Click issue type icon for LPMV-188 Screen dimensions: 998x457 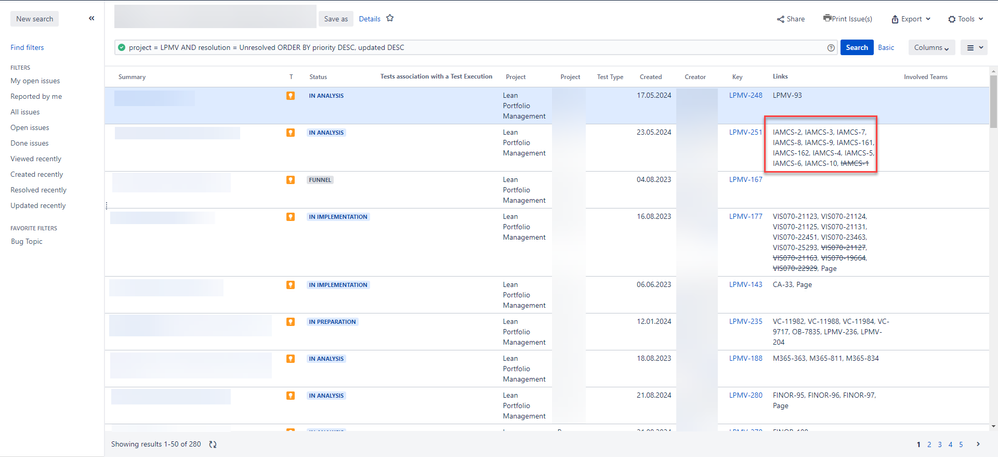click(x=291, y=359)
